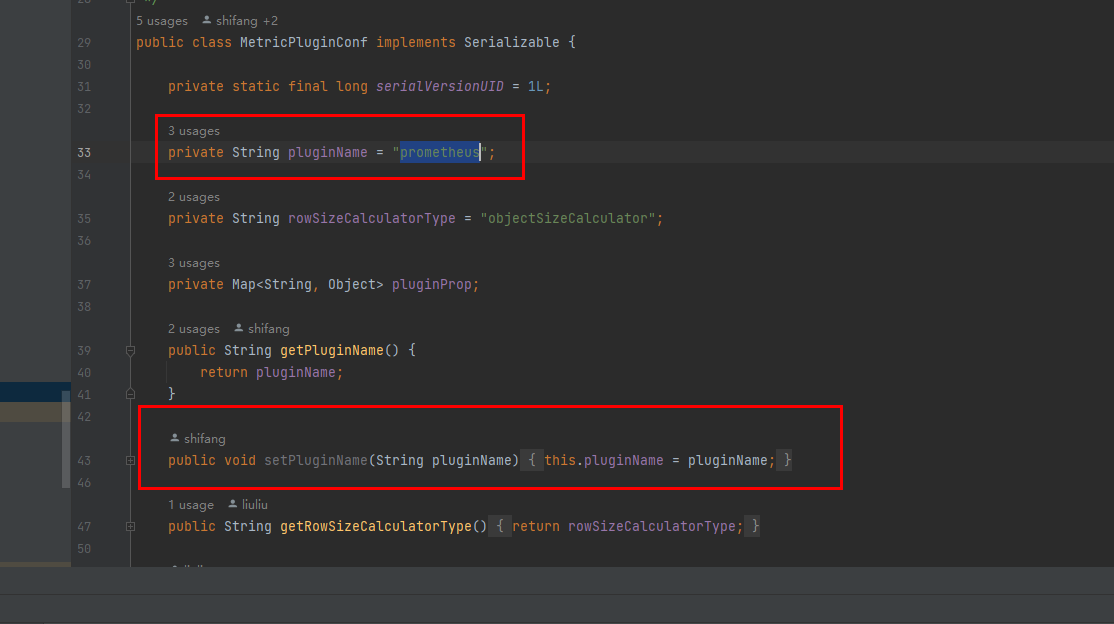1114x624 pixels.
Task: Click the collapsed opening brace of setPluginName
Action: (x=531, y=461)
